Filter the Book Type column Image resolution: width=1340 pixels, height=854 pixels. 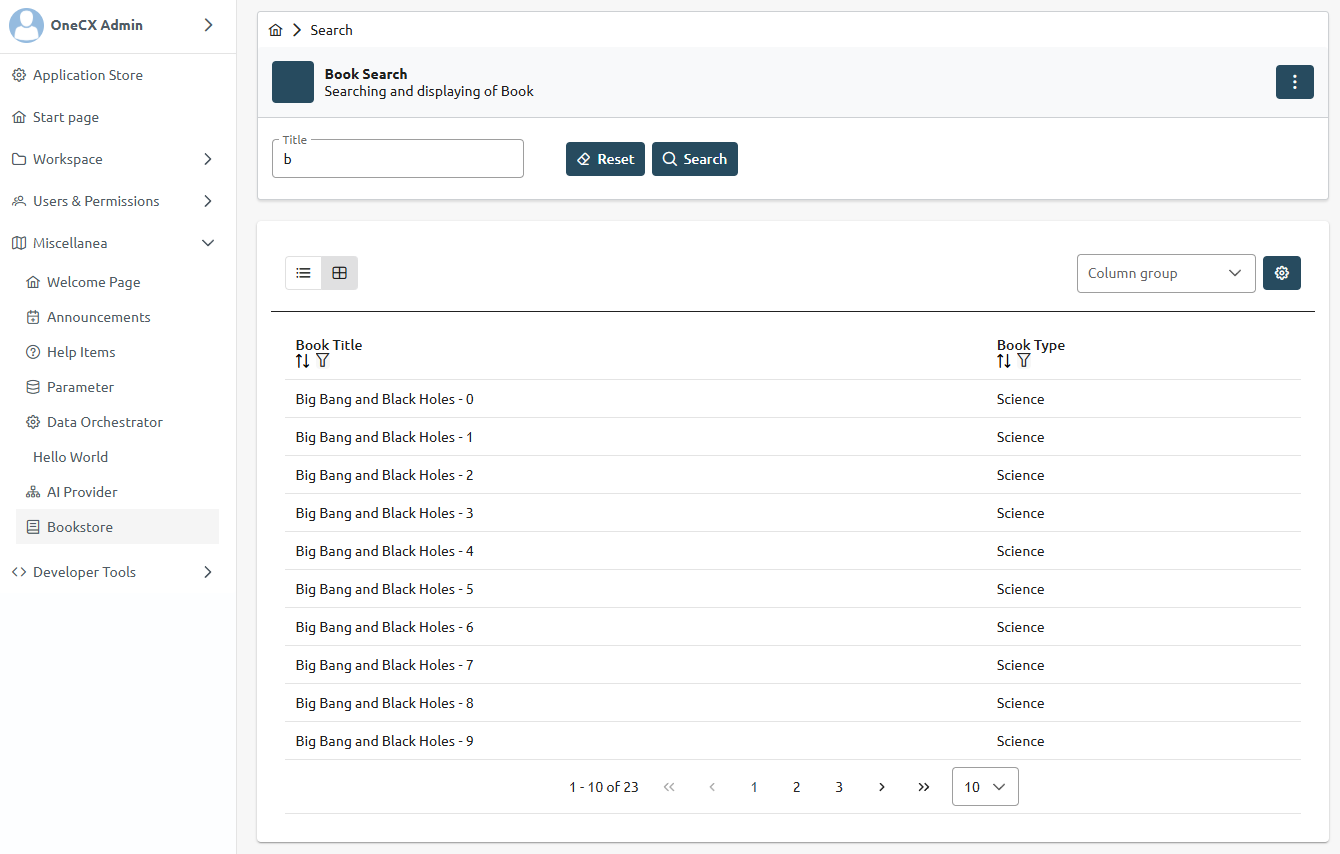(1023, 360)
